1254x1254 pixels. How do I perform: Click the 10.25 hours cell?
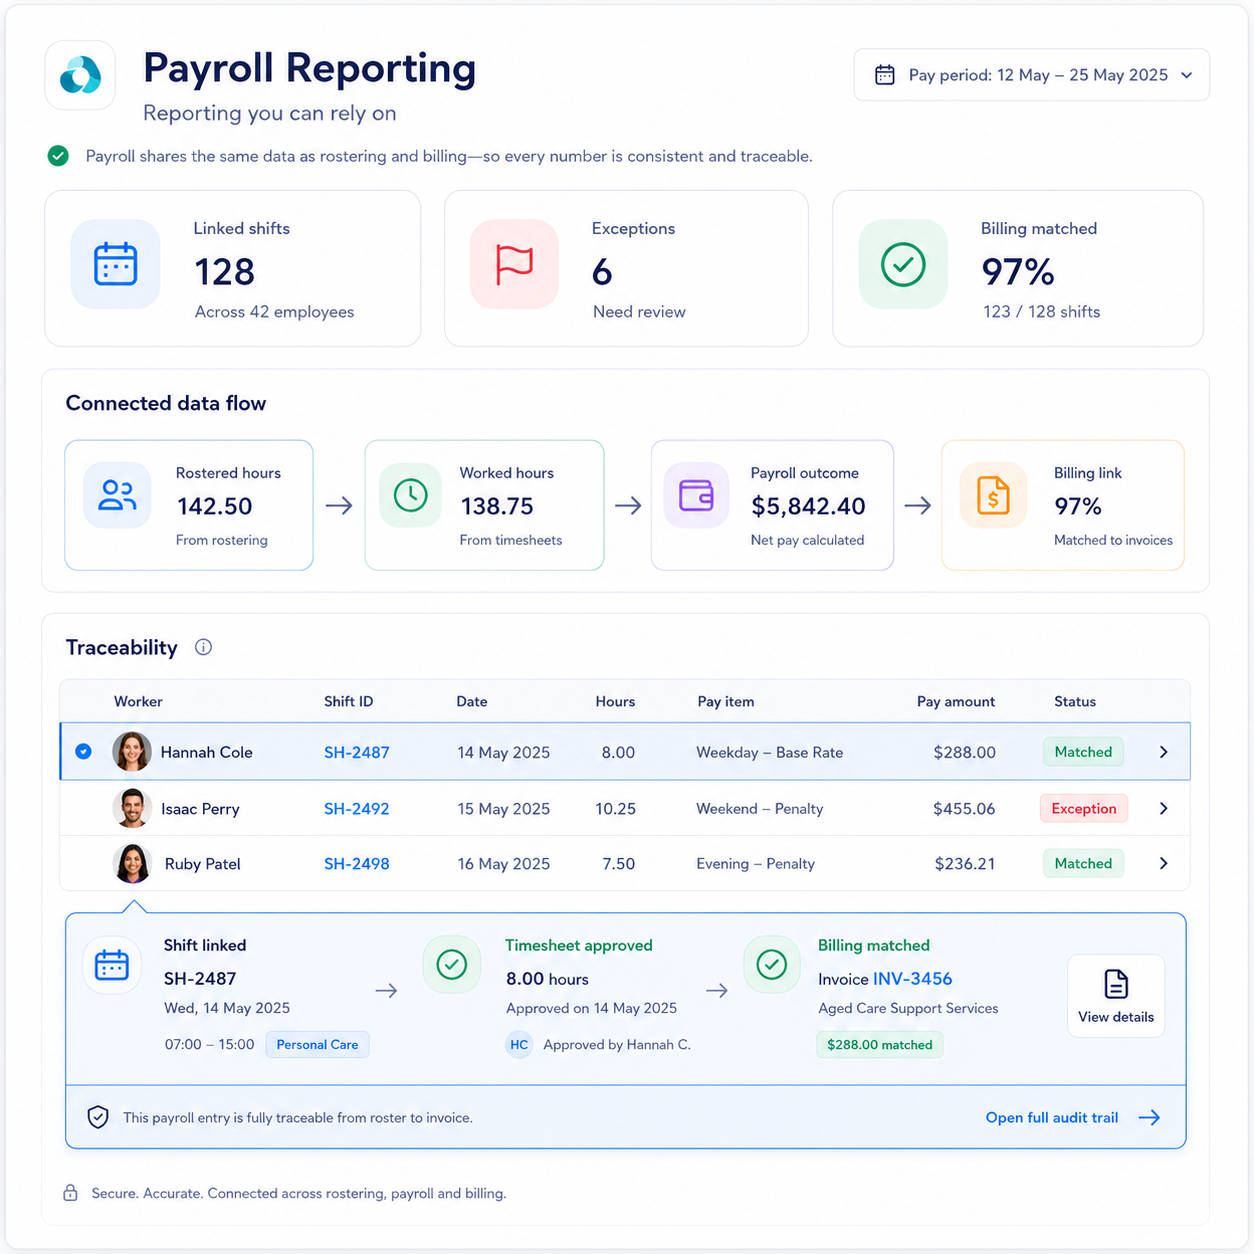616,808
